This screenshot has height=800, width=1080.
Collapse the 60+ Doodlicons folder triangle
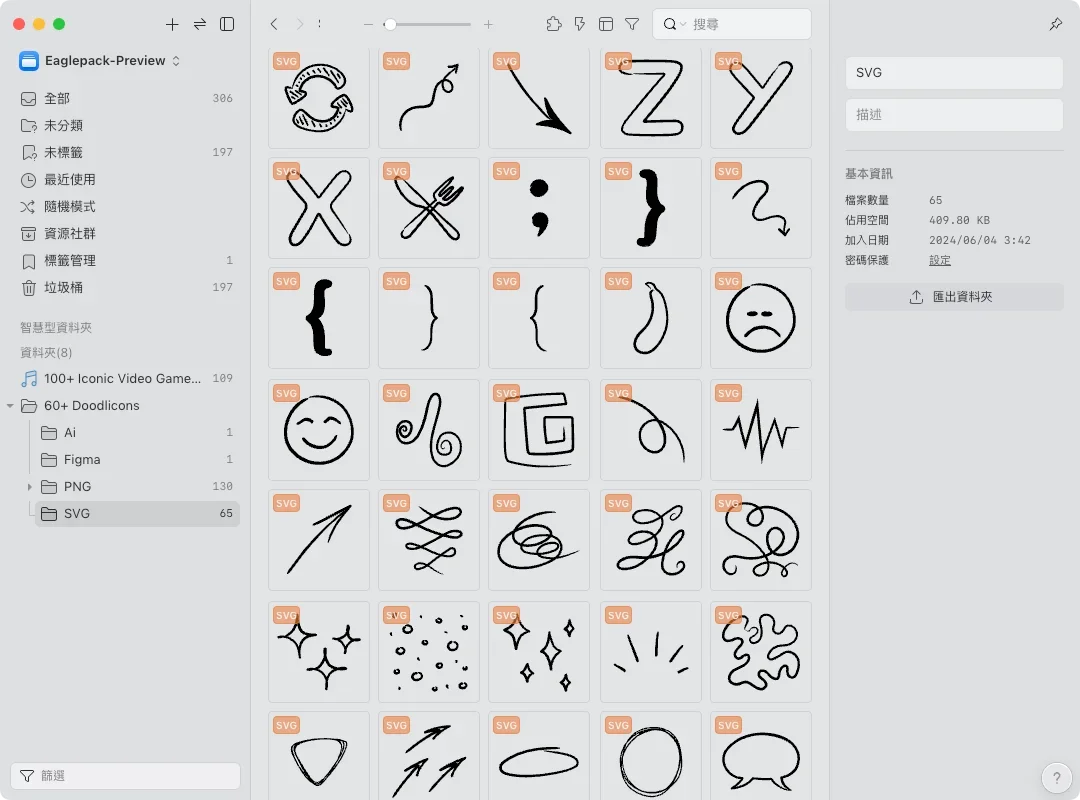click(10, 406)
